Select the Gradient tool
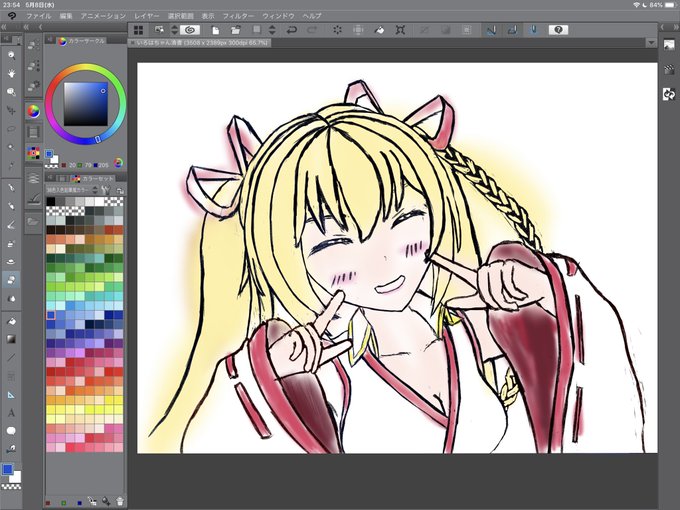 11,339
